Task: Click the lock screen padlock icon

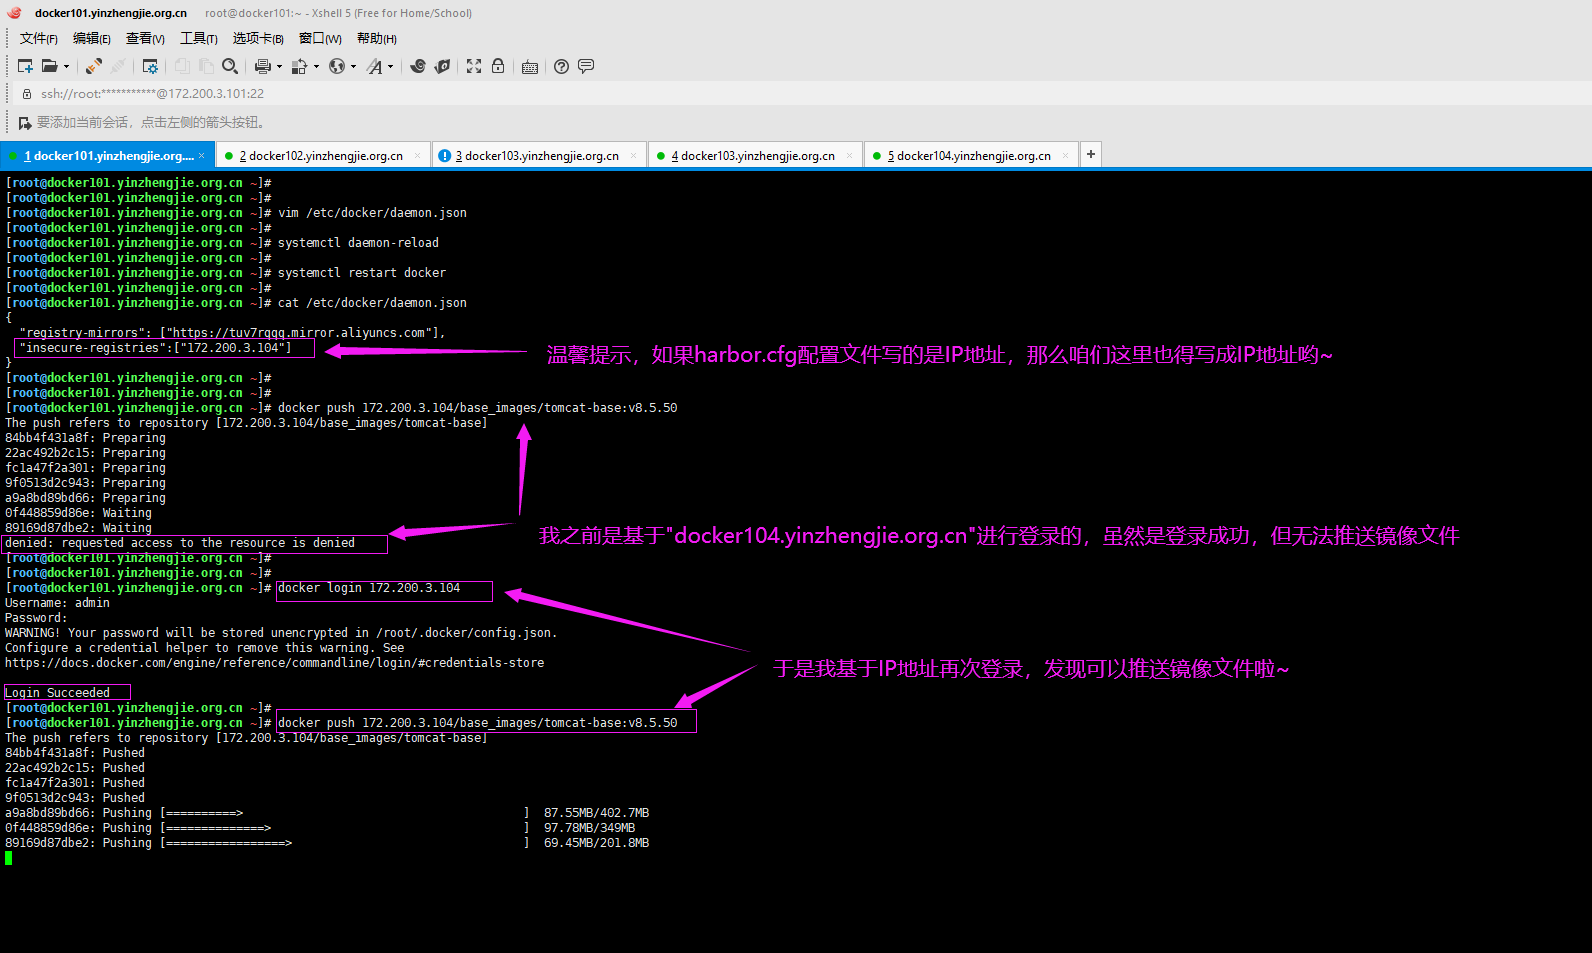Action: 498,66
